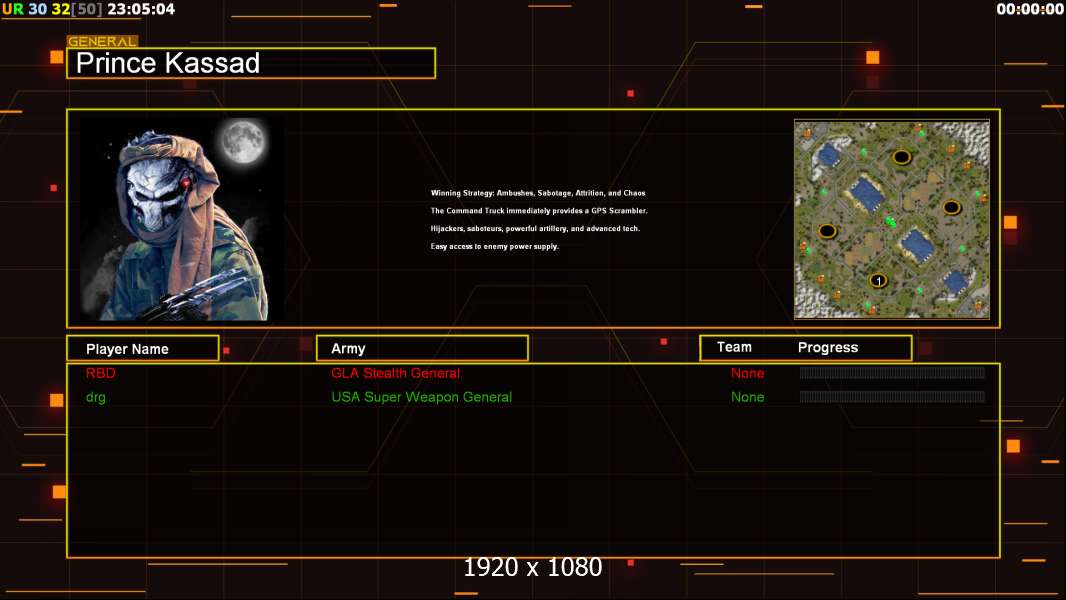Click GLA Stealth General army entry
The width and height of the screenshot is (1066, 600).
click(395, 373)
